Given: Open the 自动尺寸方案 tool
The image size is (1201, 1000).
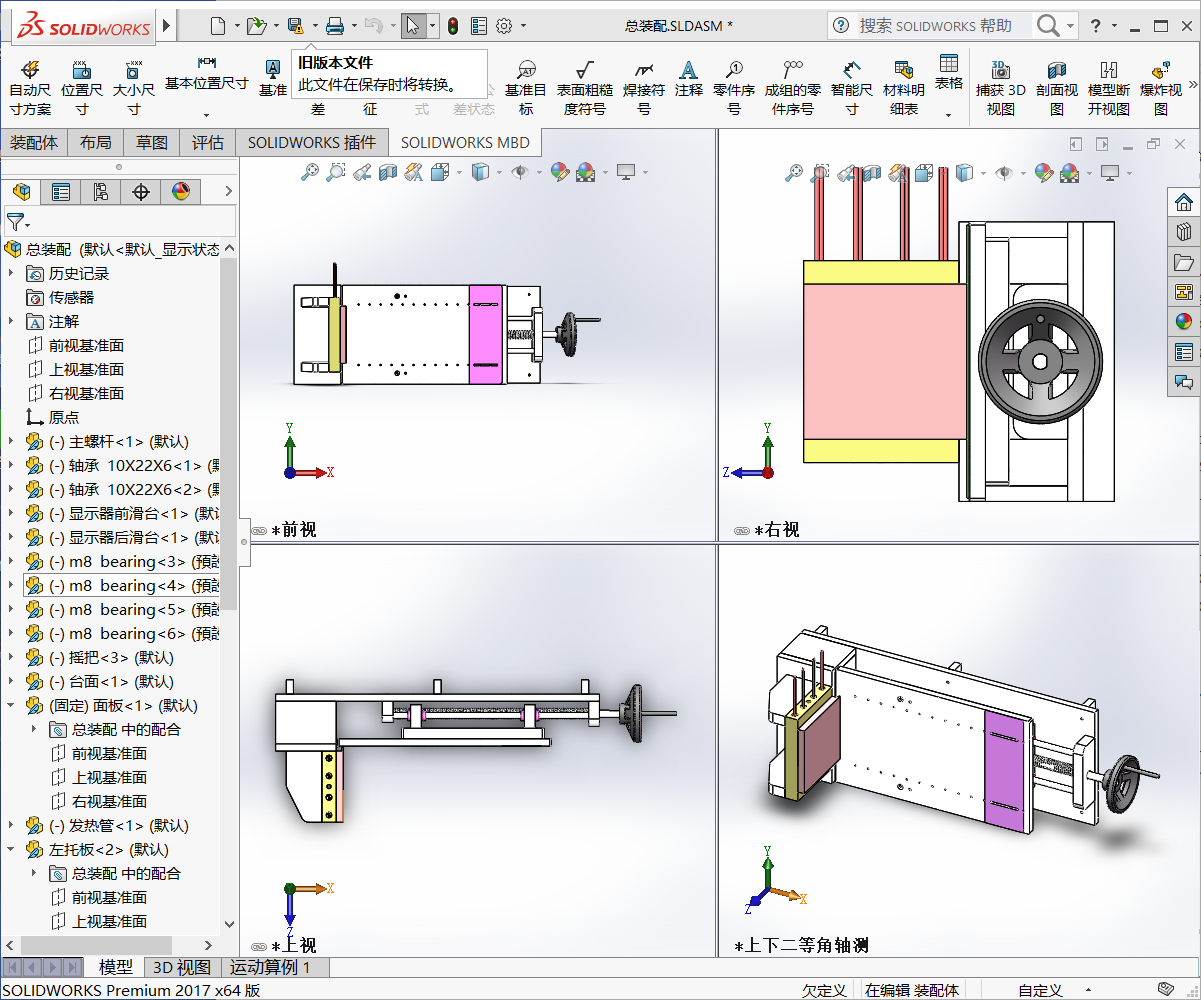Looking at the screenshot, I should [30, 86].
